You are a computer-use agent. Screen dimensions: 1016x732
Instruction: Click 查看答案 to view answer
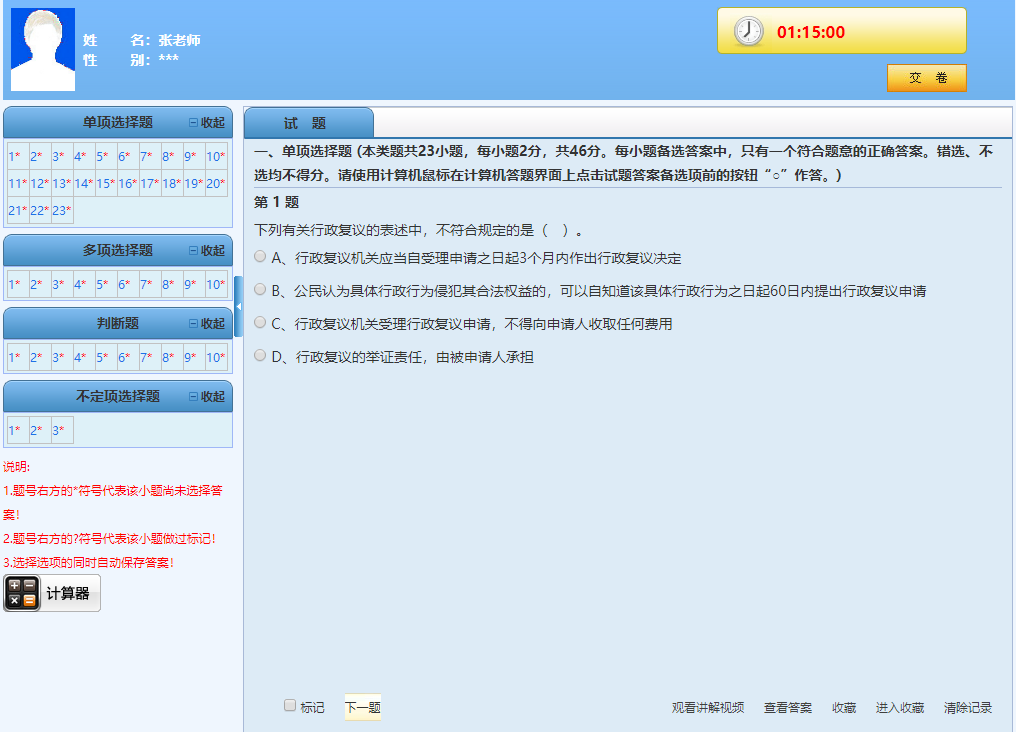(x=788, y=708)
